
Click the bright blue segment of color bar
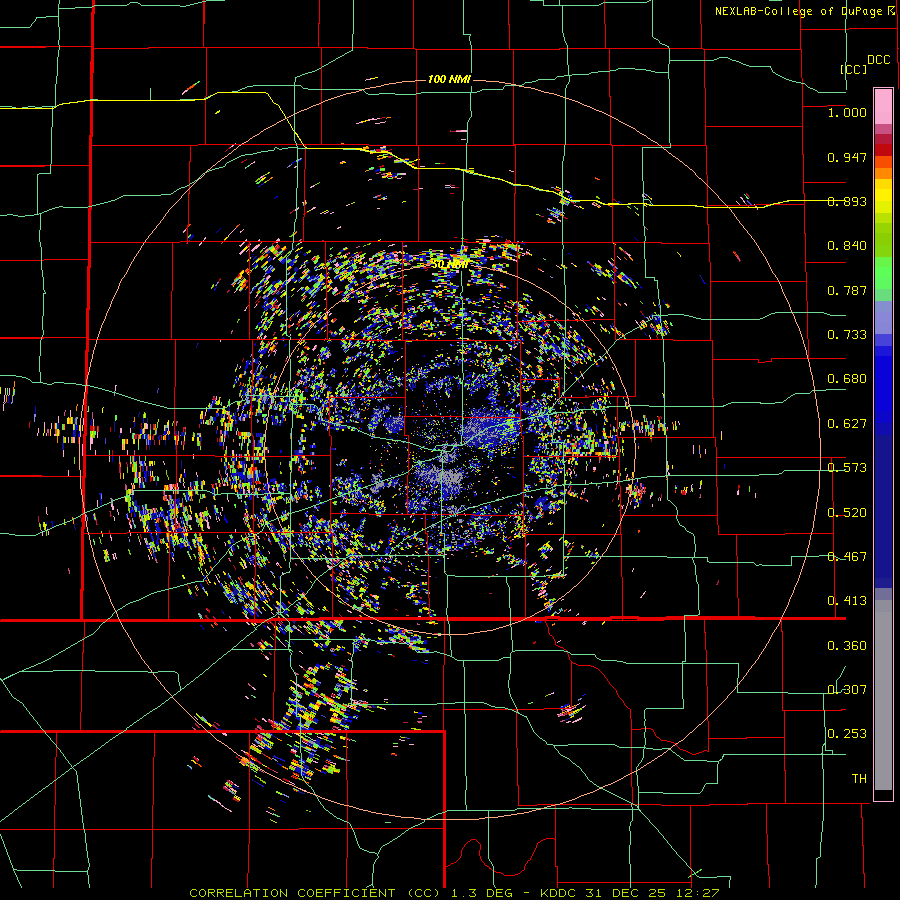(x=883, y=390)
